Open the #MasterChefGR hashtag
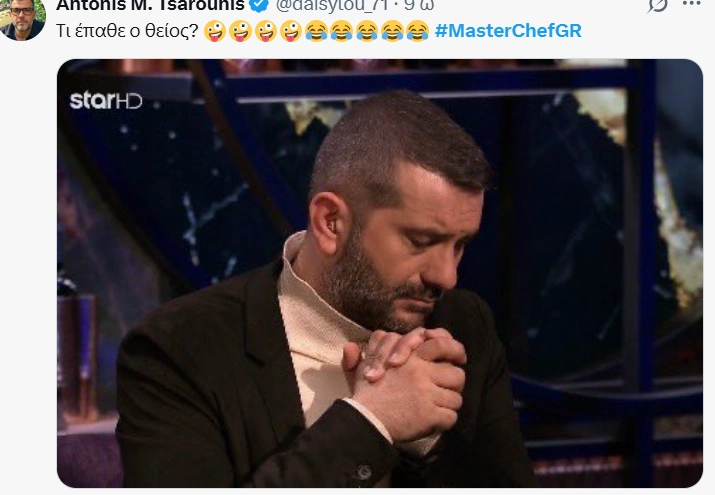715x495 pixels. 508,31
